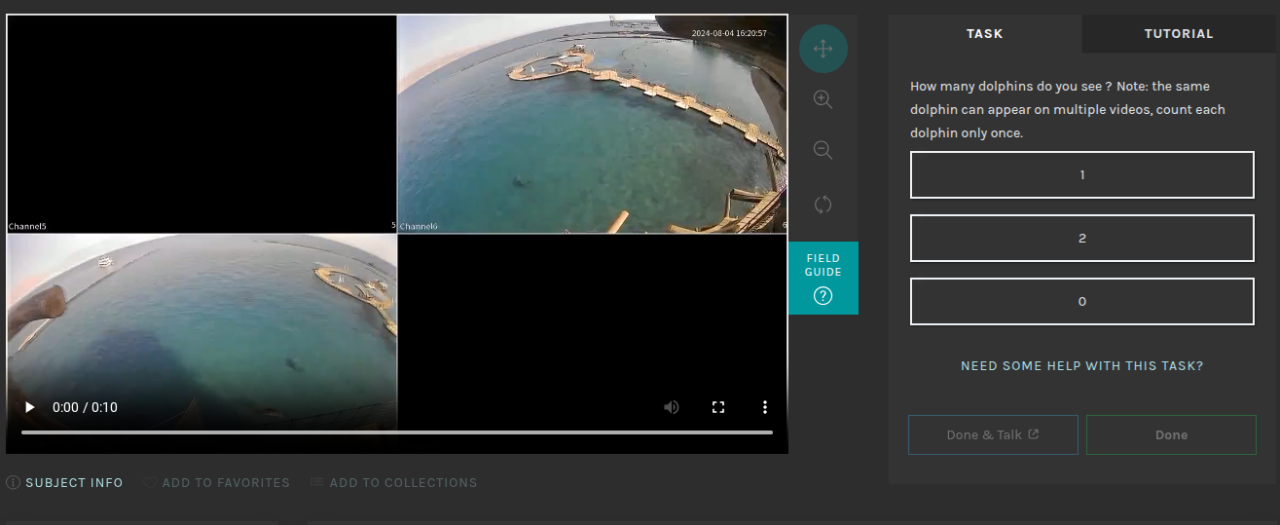Viewport: 1280px width, 525px height.
Task: Open Subject Info
Action: (x=65, y=483)
